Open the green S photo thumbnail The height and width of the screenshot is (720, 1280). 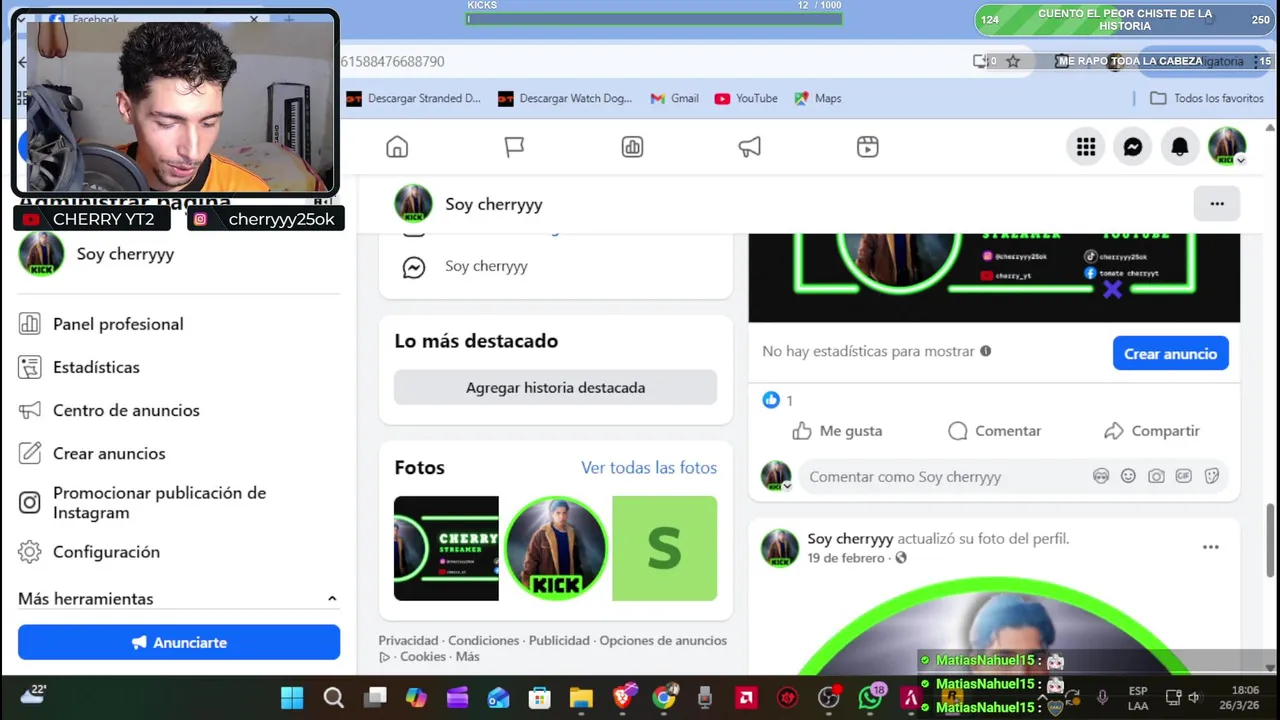click(x=664, y=548)
